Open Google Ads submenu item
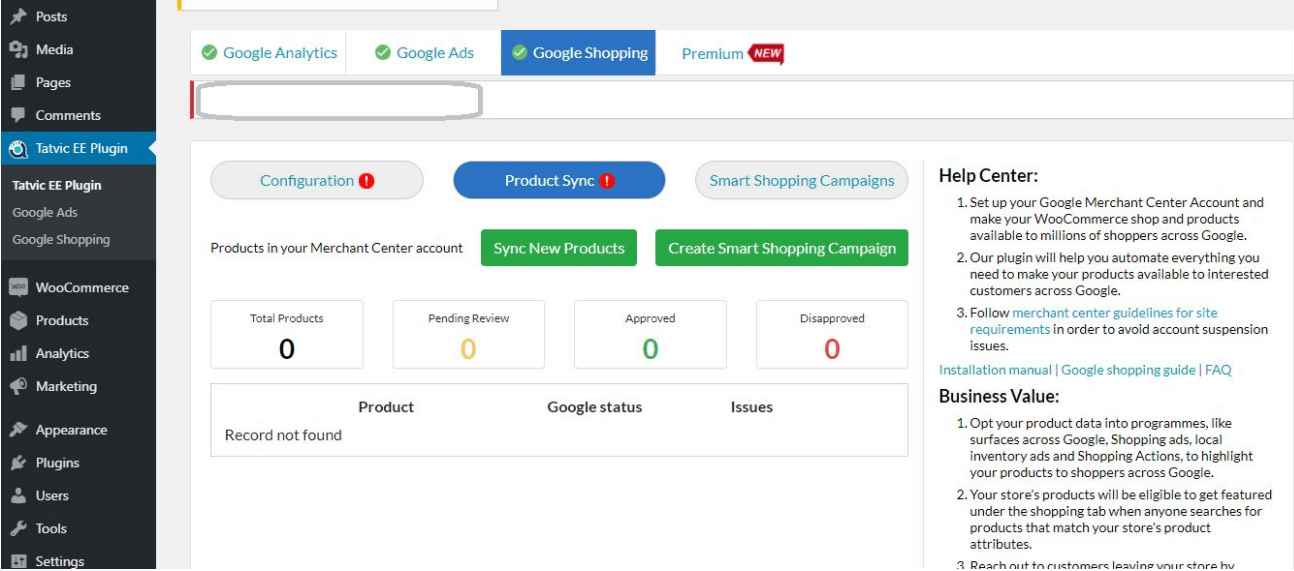The image size is (1294, 571). [x=45, y=212]
